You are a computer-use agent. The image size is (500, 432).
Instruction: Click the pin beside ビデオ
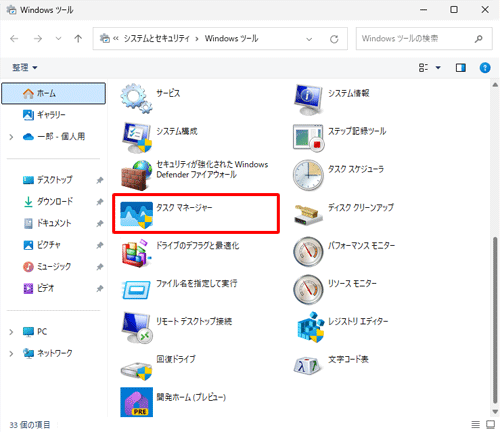point(100,289)
